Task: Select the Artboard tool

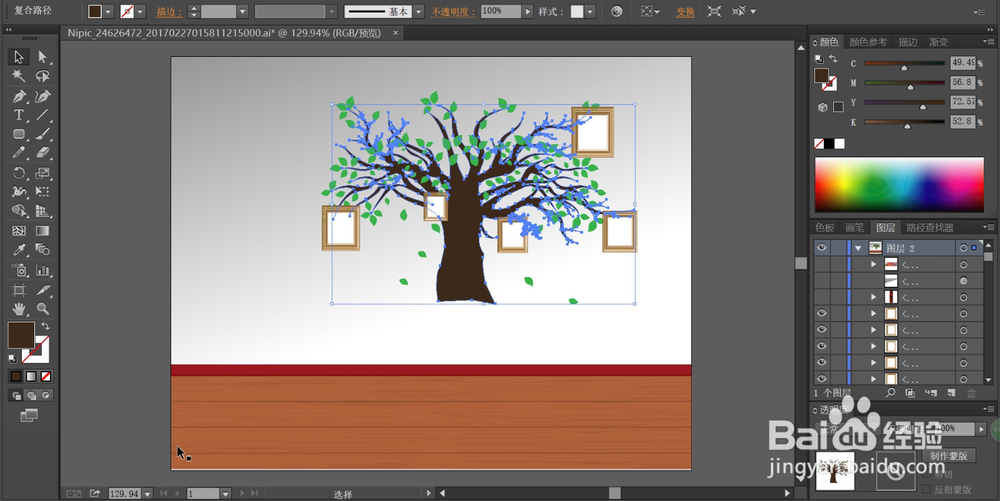Action: tap(18, 290)
